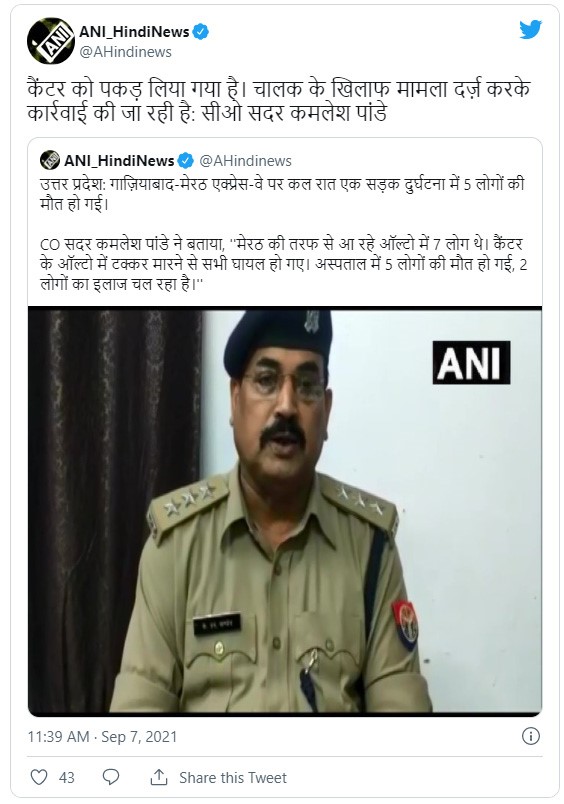The height and width of the screenshot is (804, 564).
Task: Click the 43 likes count
Action: pos(67,778)
